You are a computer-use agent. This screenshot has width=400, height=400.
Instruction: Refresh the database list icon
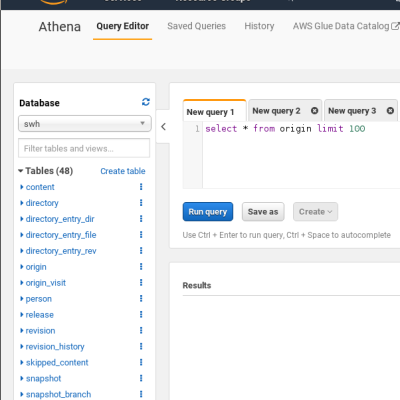146,102
